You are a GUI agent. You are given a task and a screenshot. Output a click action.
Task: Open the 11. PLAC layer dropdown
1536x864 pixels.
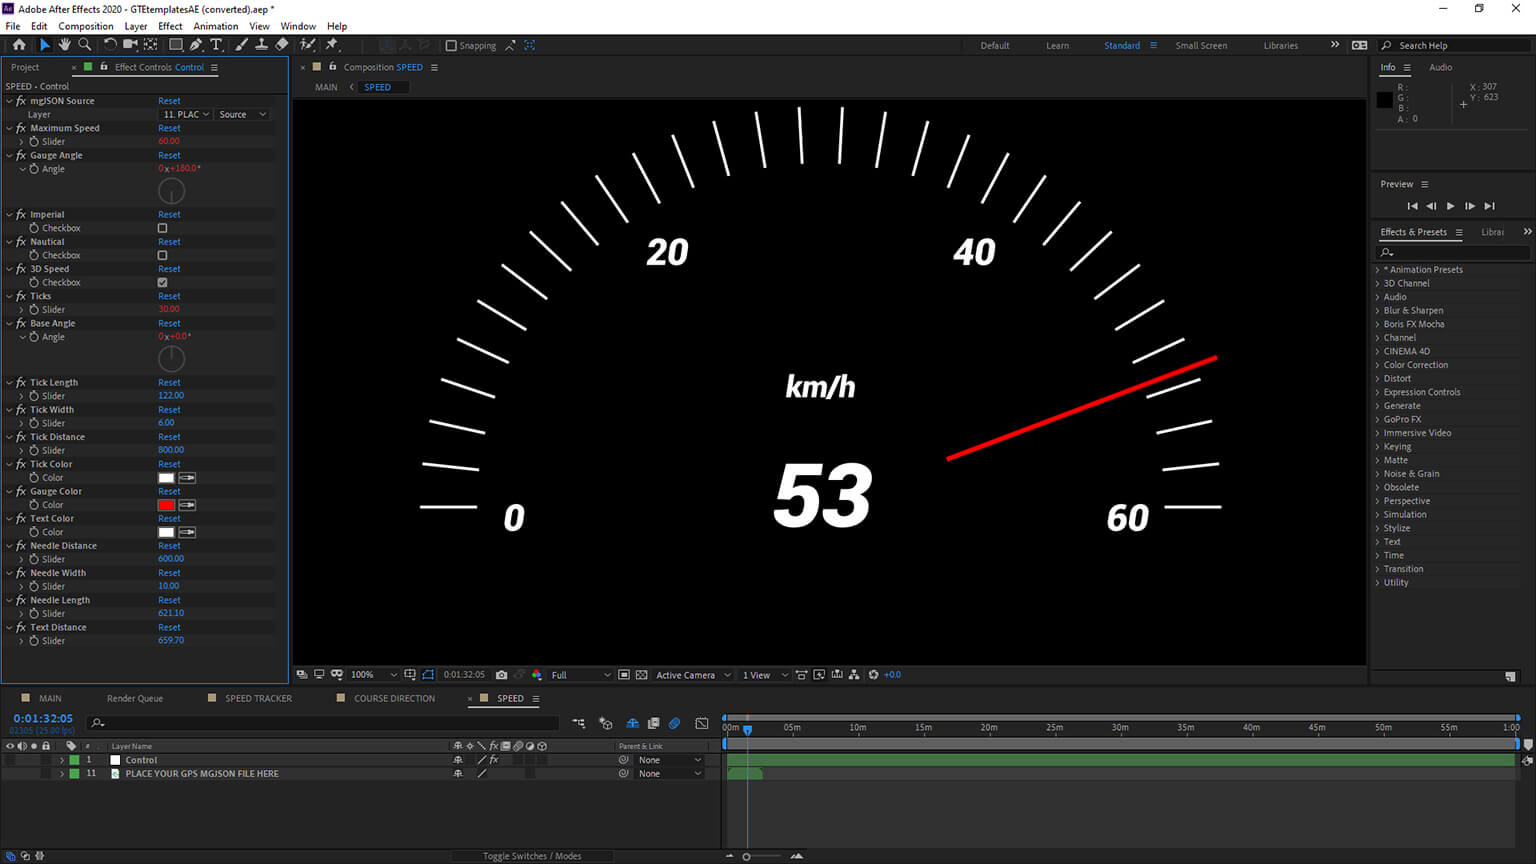(185, 114)
